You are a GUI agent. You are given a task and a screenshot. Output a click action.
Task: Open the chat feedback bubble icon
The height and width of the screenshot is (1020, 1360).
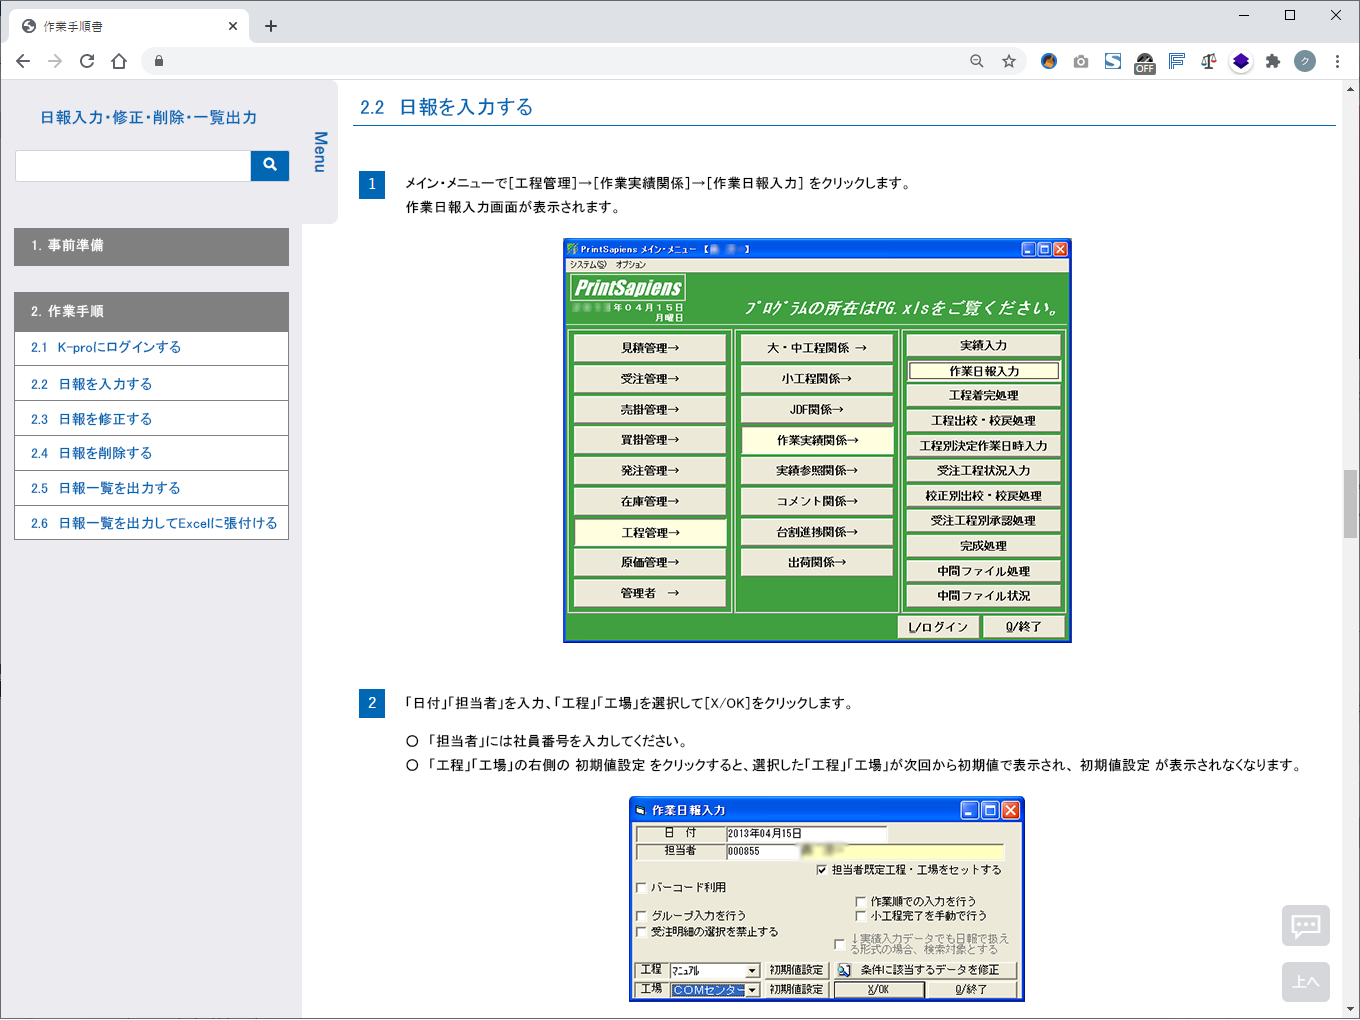click(x=1305, y=925)
